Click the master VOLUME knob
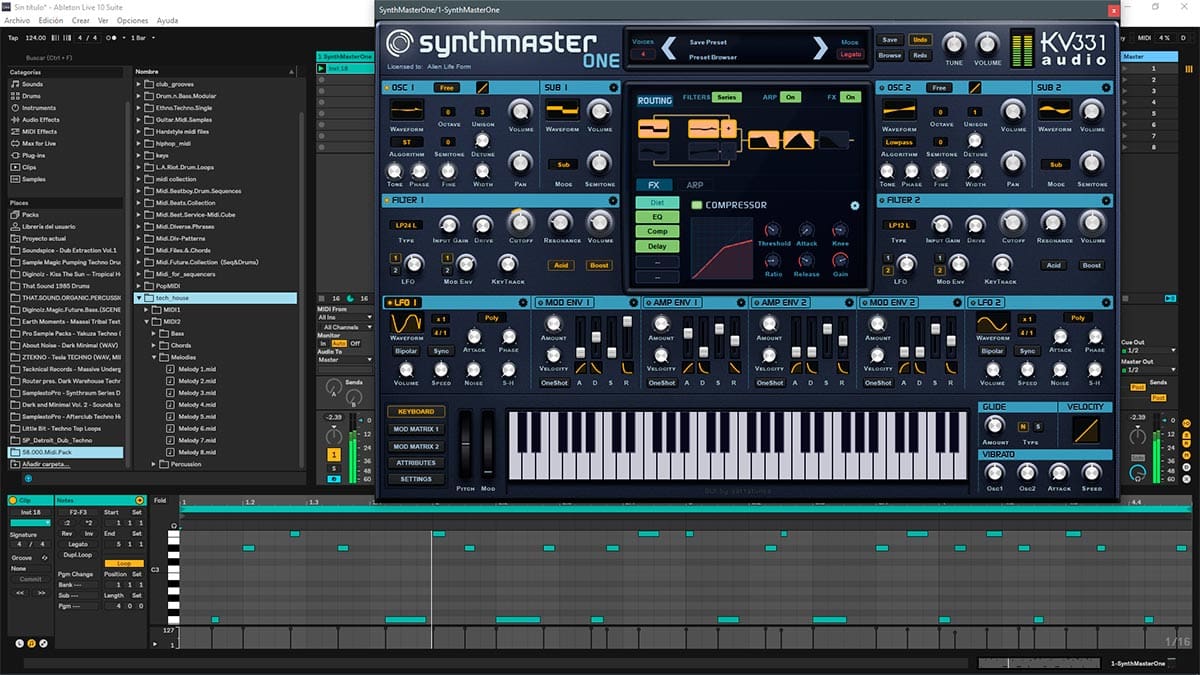Viewport: 1200px width, 675px height. point(988,44)
